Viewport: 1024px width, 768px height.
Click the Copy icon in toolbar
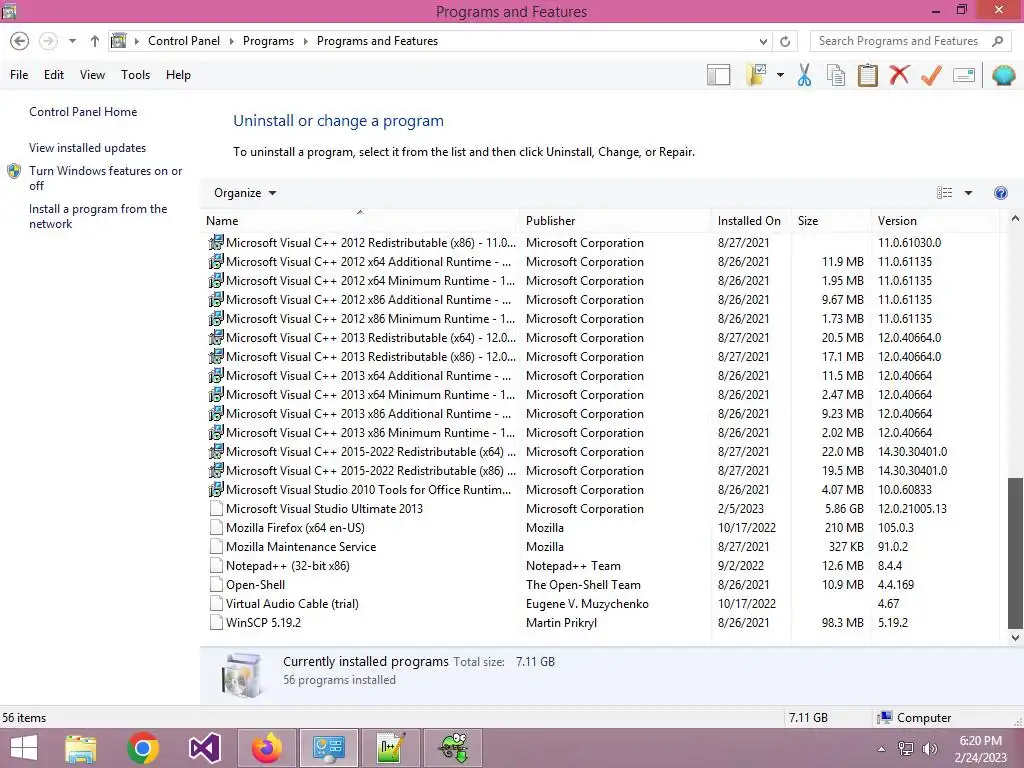point(835,75)
